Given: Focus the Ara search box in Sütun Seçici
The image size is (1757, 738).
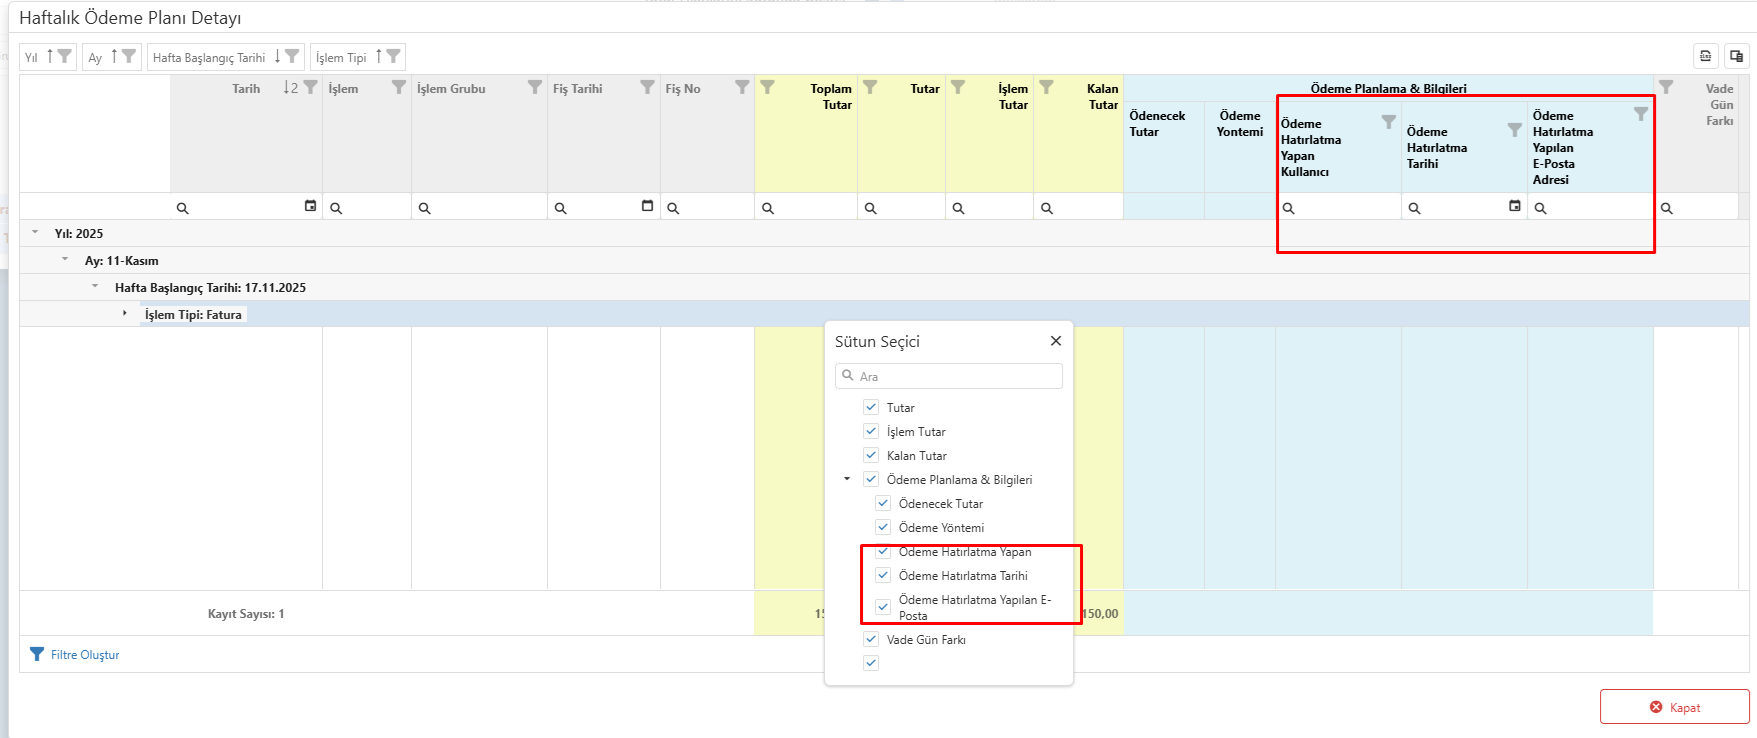Looking at the screenshot, I should tap(949, 376).
